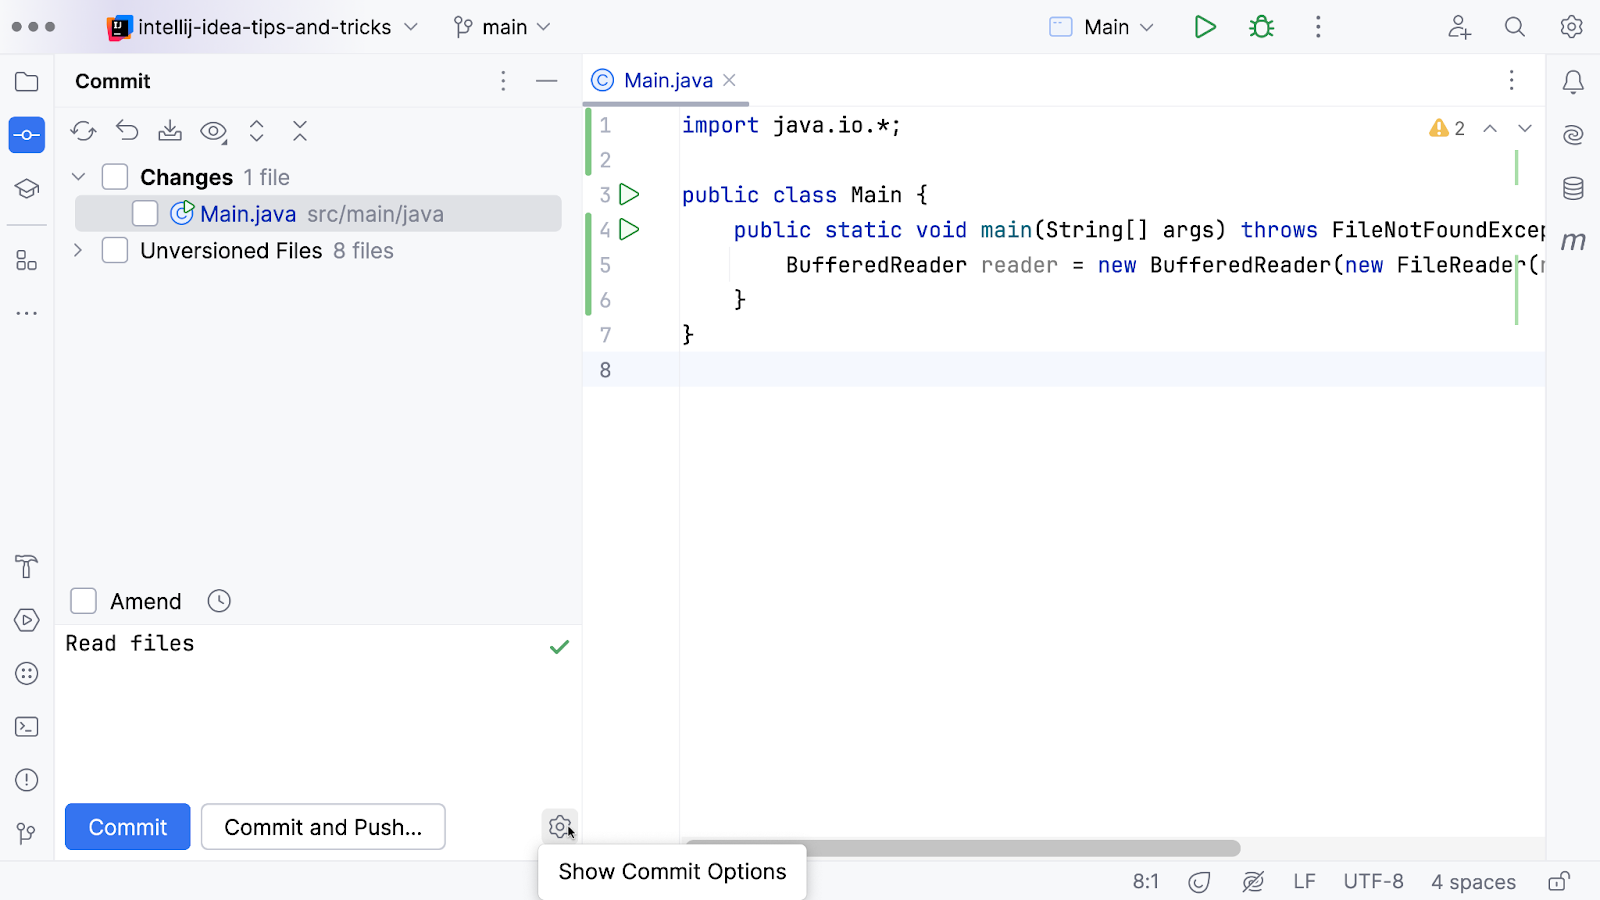Click the Commit button

pyautogui.click(x=128, y=827)
